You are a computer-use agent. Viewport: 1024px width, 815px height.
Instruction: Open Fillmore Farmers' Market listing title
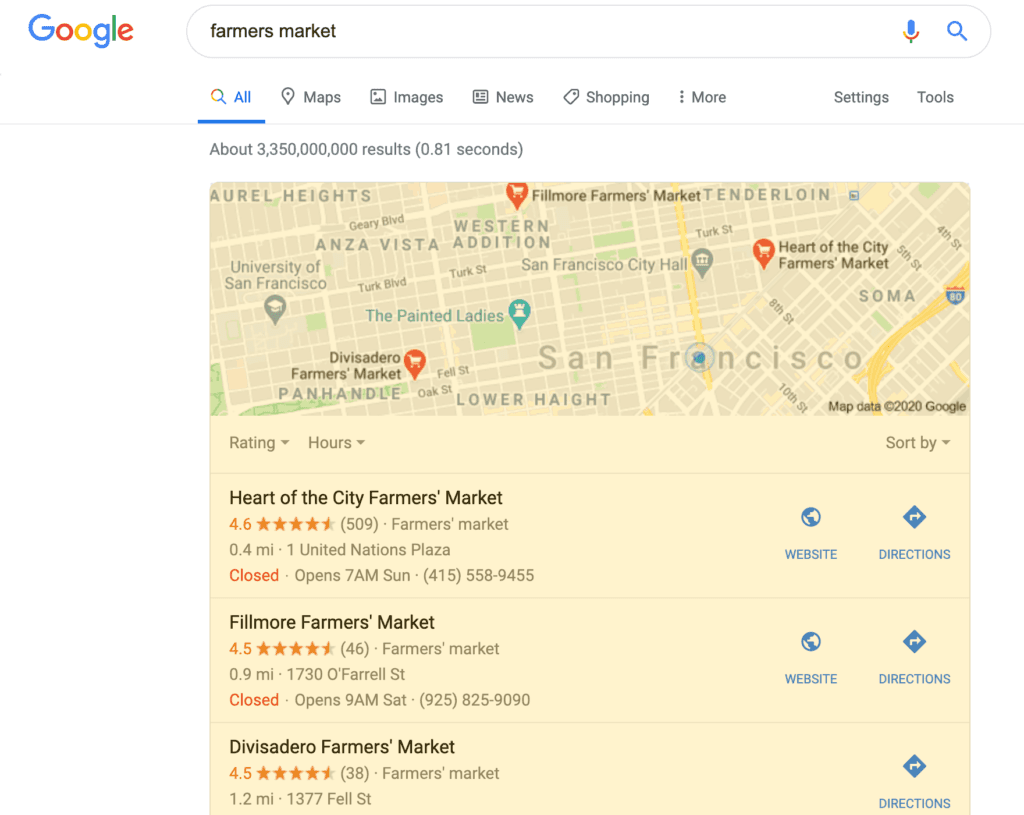point(332,622)
